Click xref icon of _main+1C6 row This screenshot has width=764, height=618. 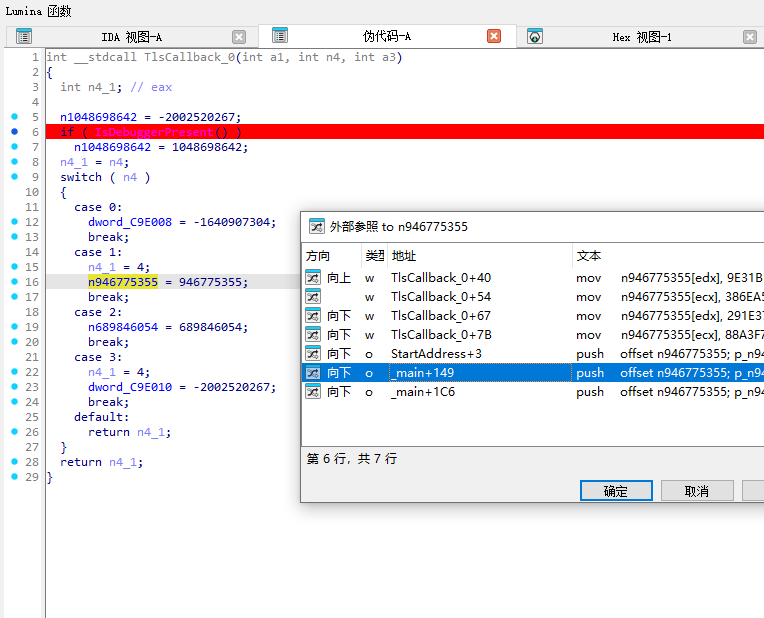pyautogui.click(x=313, y=392)
